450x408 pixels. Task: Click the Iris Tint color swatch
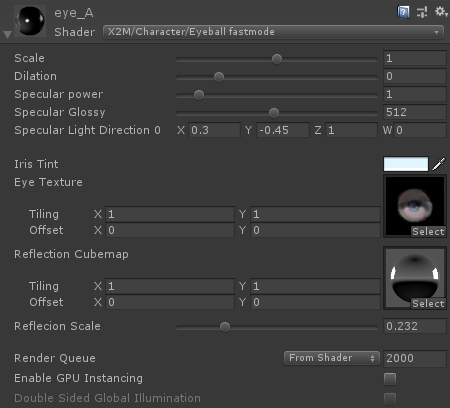click(406, 164)
